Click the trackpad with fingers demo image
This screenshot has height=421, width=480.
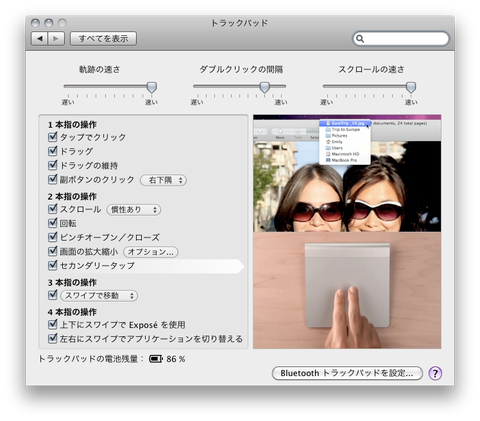(347, 290)
